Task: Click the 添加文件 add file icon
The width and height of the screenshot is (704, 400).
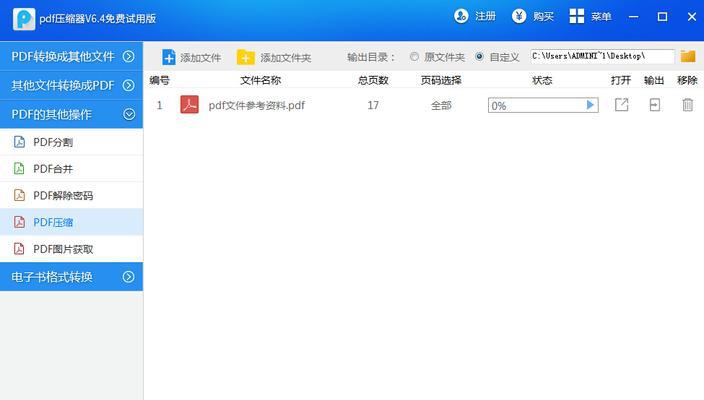Action: point(169,57)
